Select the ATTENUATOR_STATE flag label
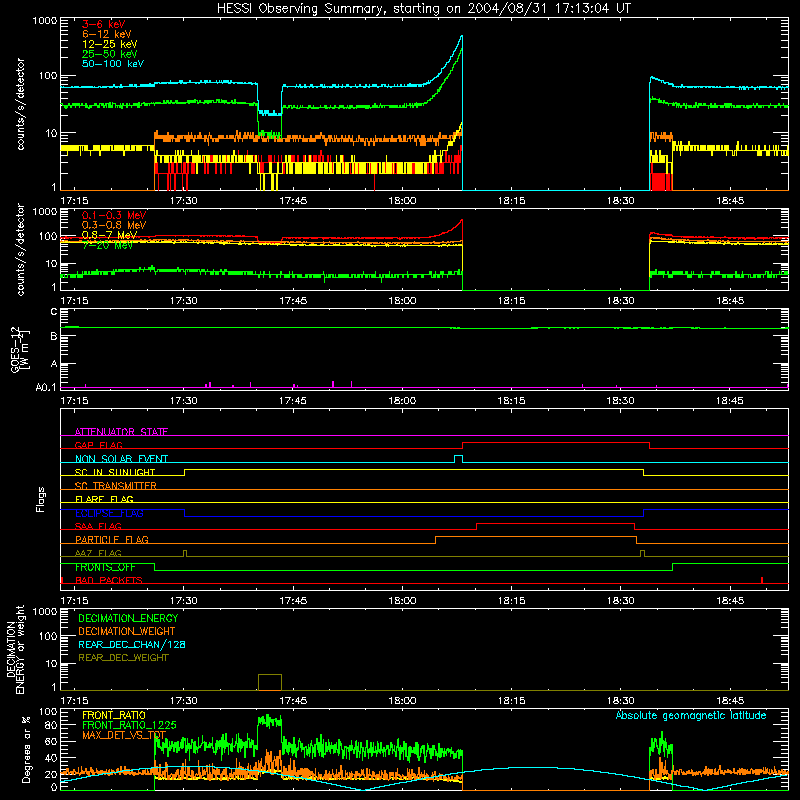800x800 pixels. [121, 432]
